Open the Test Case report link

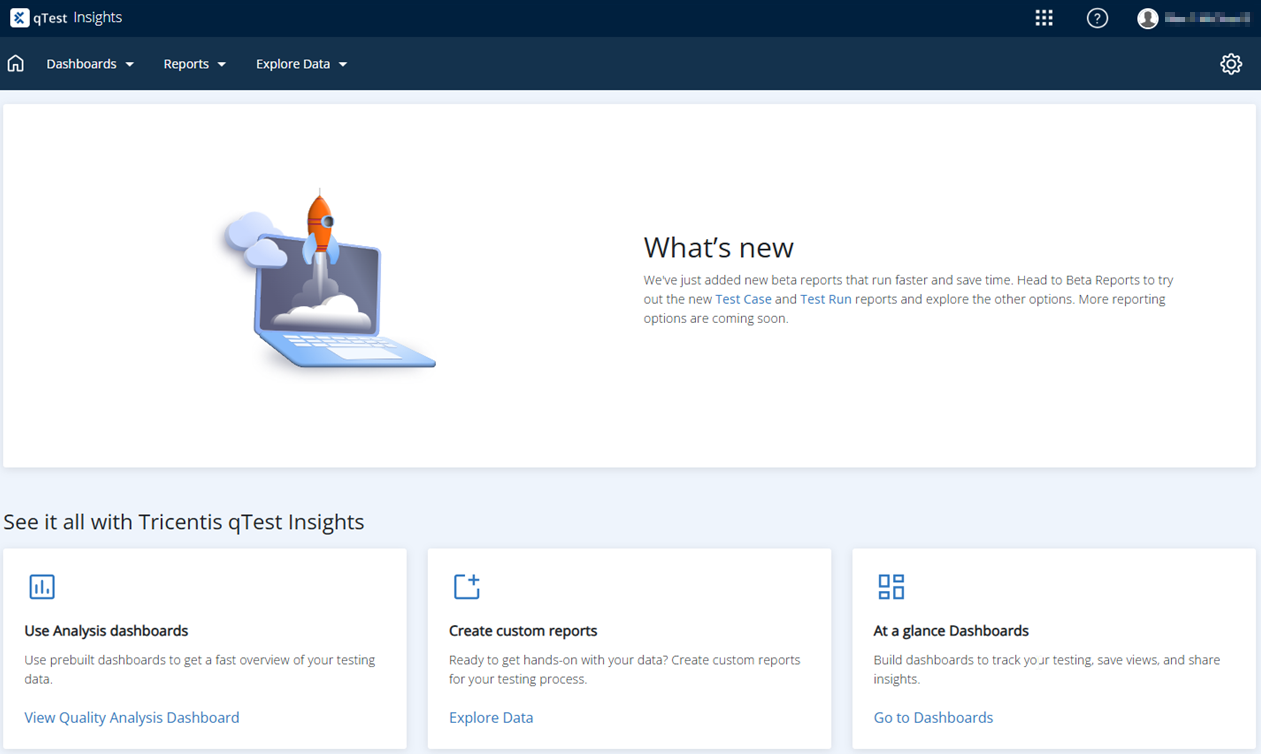click(x=743, y=299)
